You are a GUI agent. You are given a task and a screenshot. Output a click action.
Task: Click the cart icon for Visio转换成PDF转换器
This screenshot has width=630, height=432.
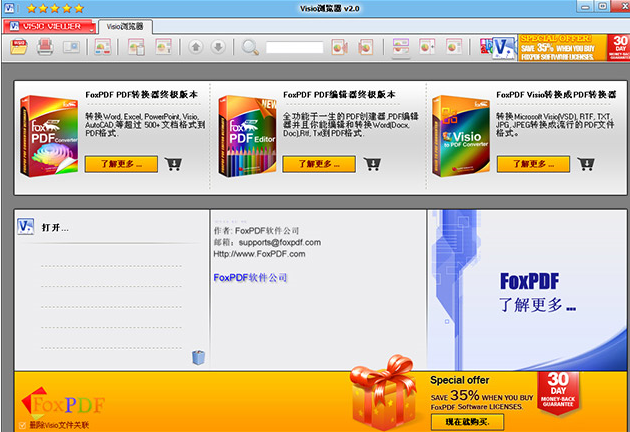pos(586,164)
